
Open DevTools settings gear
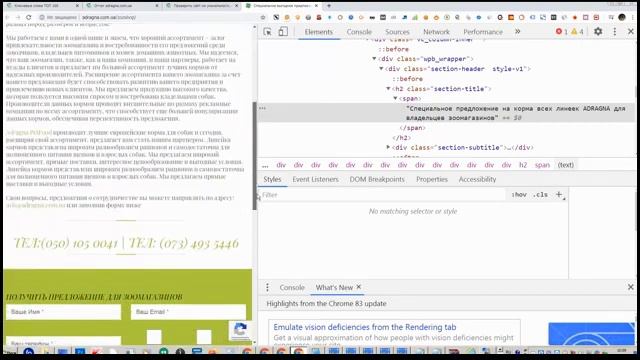(x=598, y=31)
